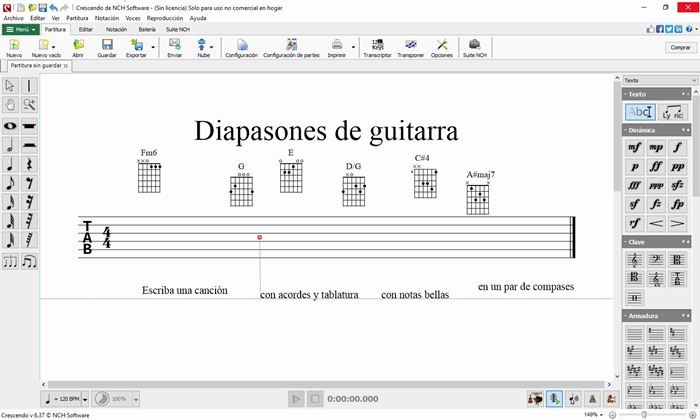Screen dimensions: 700x420
Task: Insert decrescendo hairpin symbol
Action: 677,223
